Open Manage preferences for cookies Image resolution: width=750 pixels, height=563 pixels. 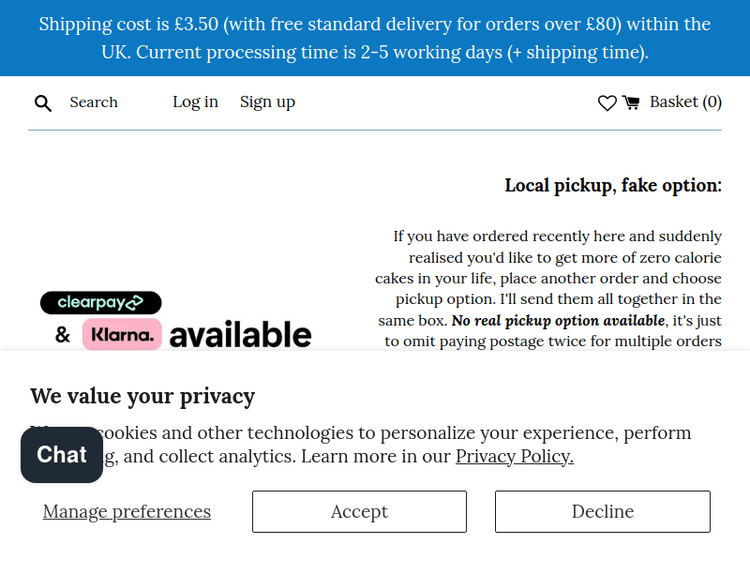[x=127, y=512]
